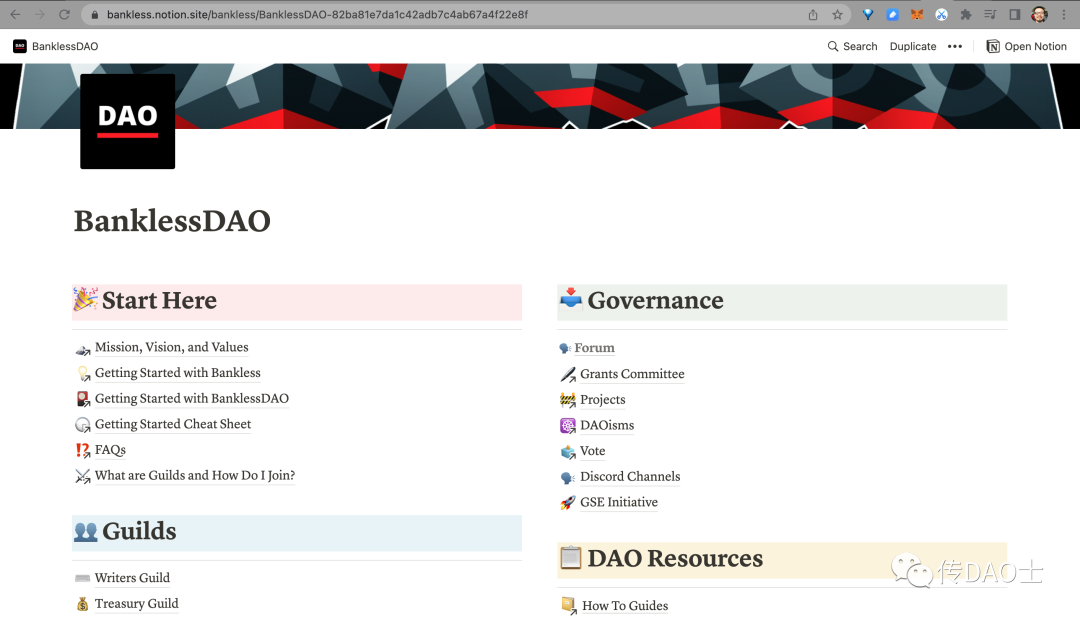
Task: Click construction barrier icon beside Projects
Action: click(568, 400)
